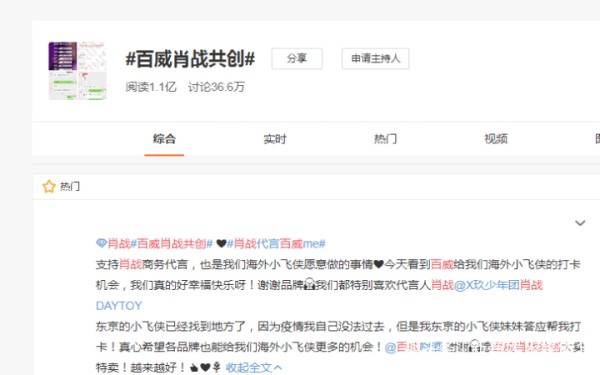Click the #百威肖战共创# topic title heading
The height and width of the screenshot is (375, 600).
pyautogui.click(x=190, y=59)
